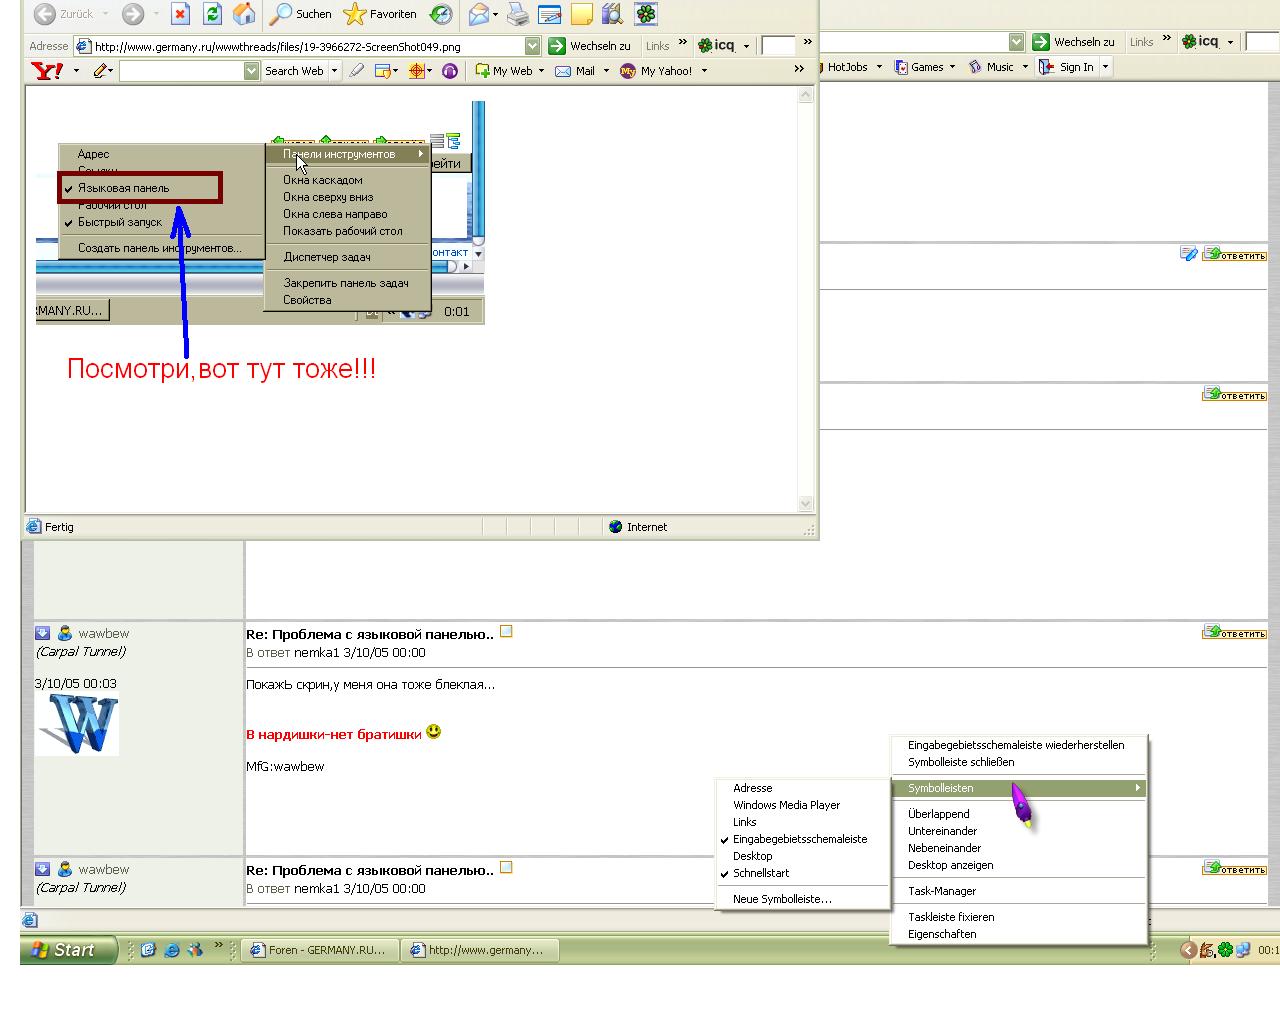1280x1024 pixels.
Task: Click the Stop icon in browser toolbar
Action: 180,14
